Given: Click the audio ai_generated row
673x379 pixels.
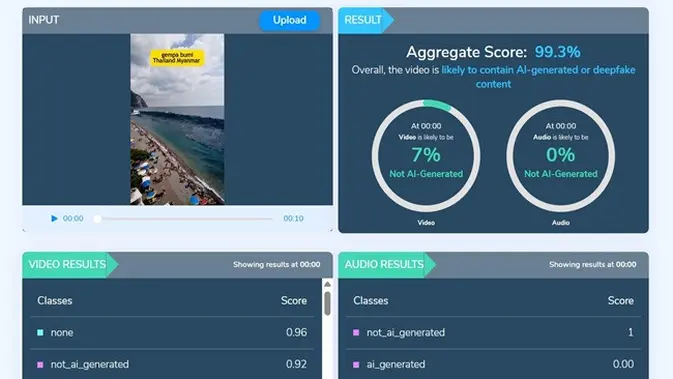Looking at the screenshot, I should 494,364.
